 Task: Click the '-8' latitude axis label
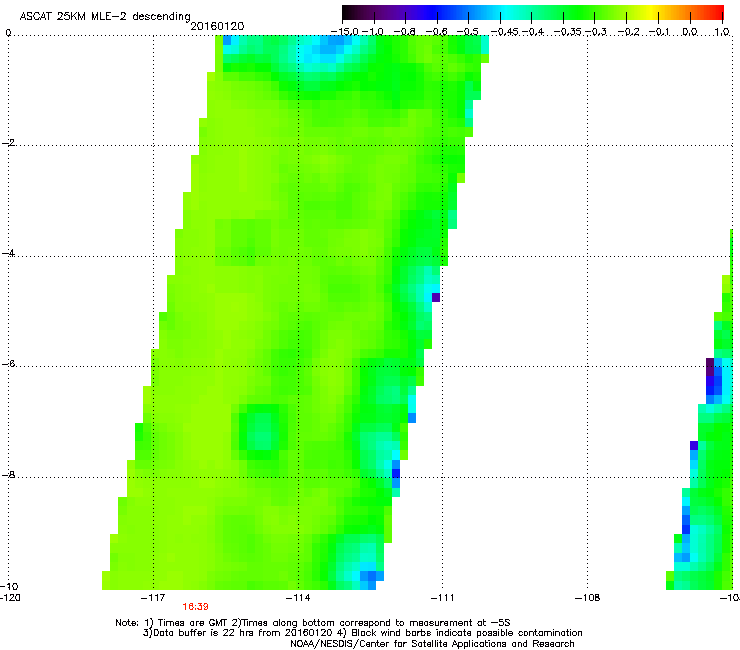[x=8, y=475]
